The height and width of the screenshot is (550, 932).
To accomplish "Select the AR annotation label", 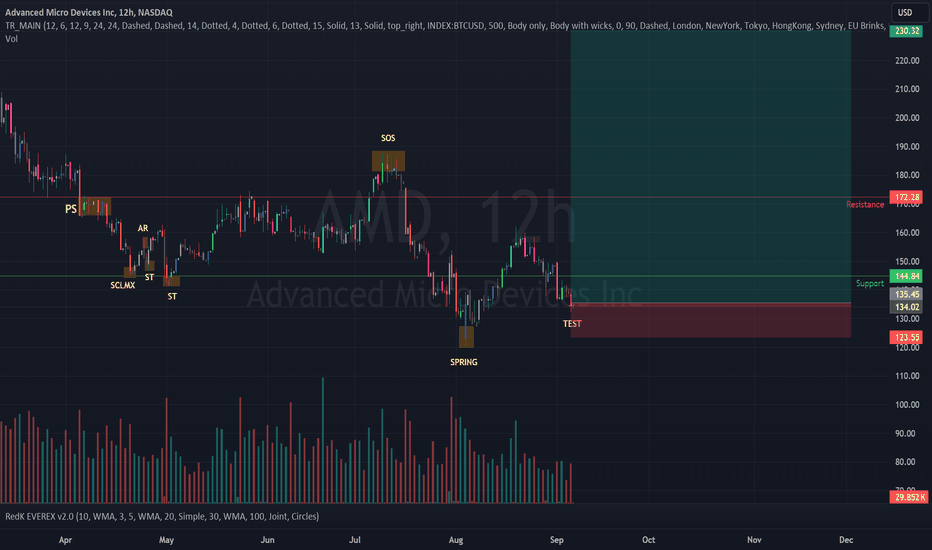I will [143, 228].
